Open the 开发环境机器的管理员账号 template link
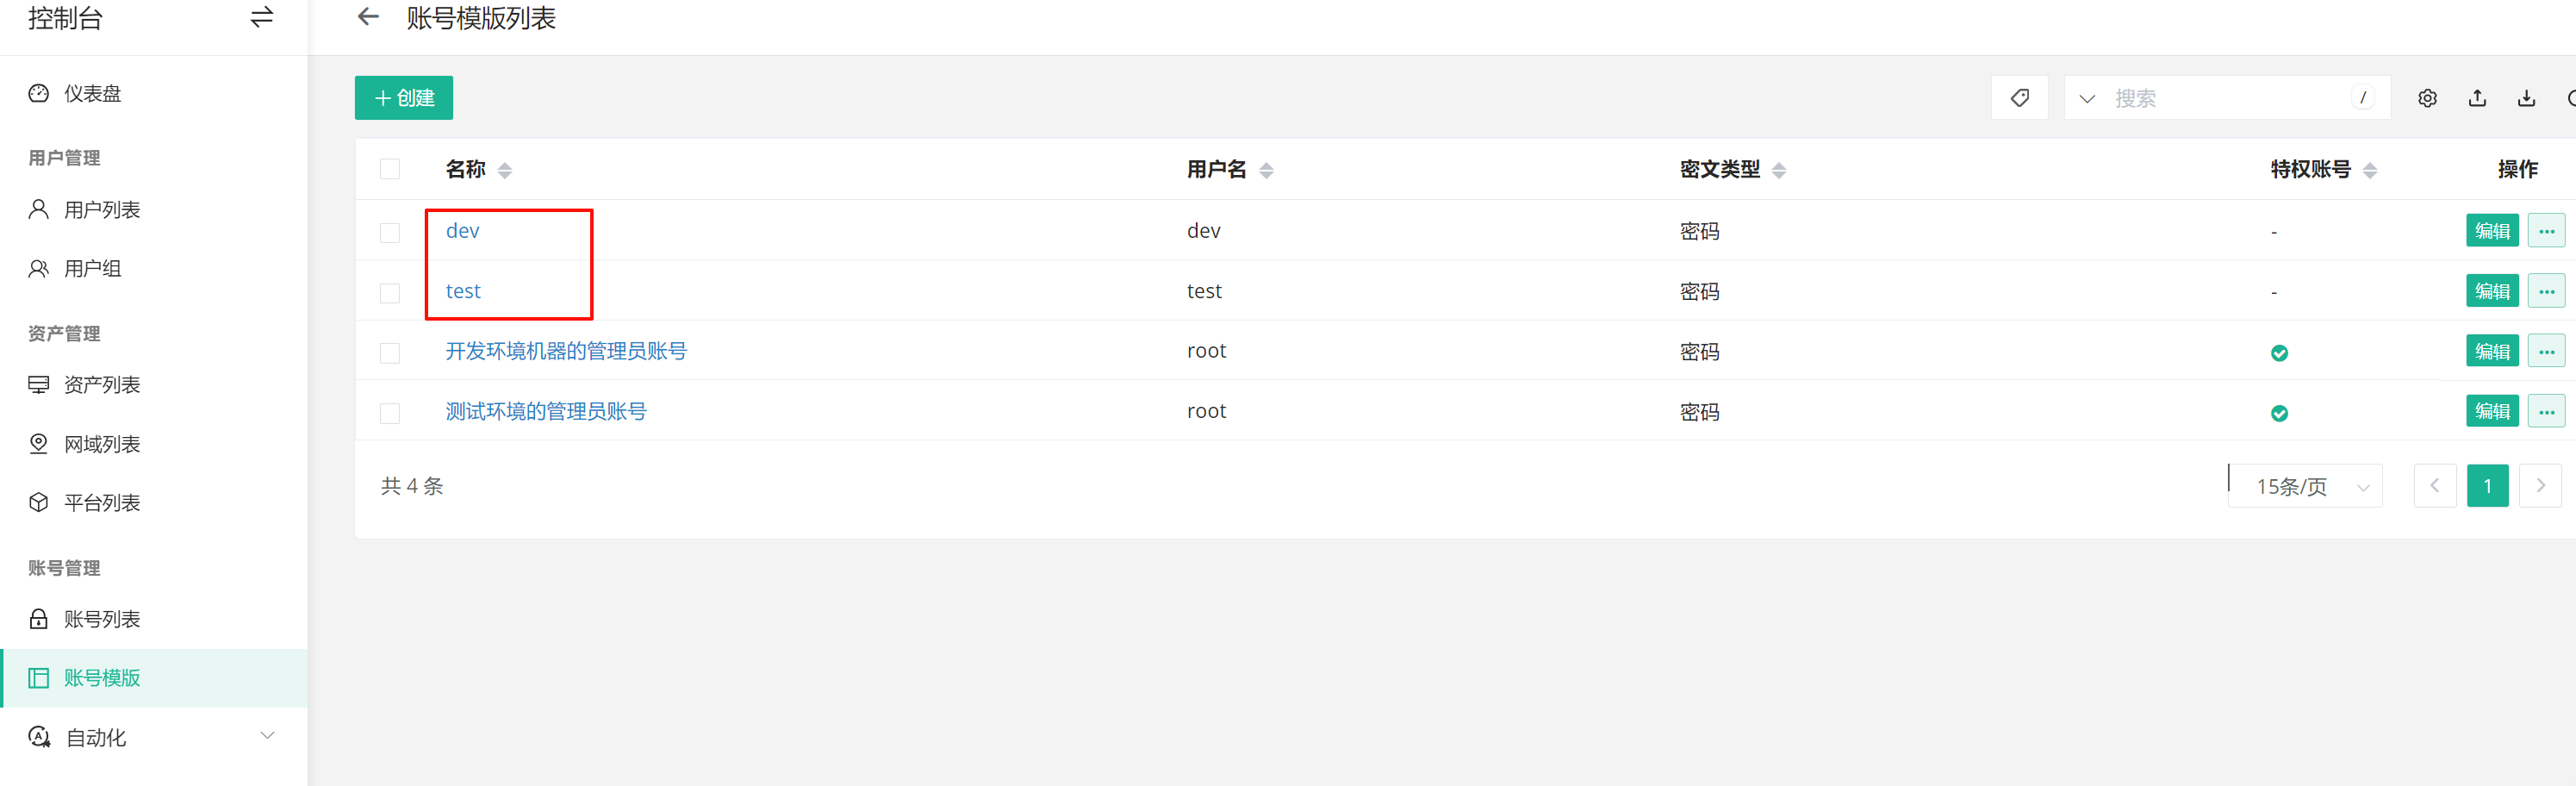 (x=566, y=351)
